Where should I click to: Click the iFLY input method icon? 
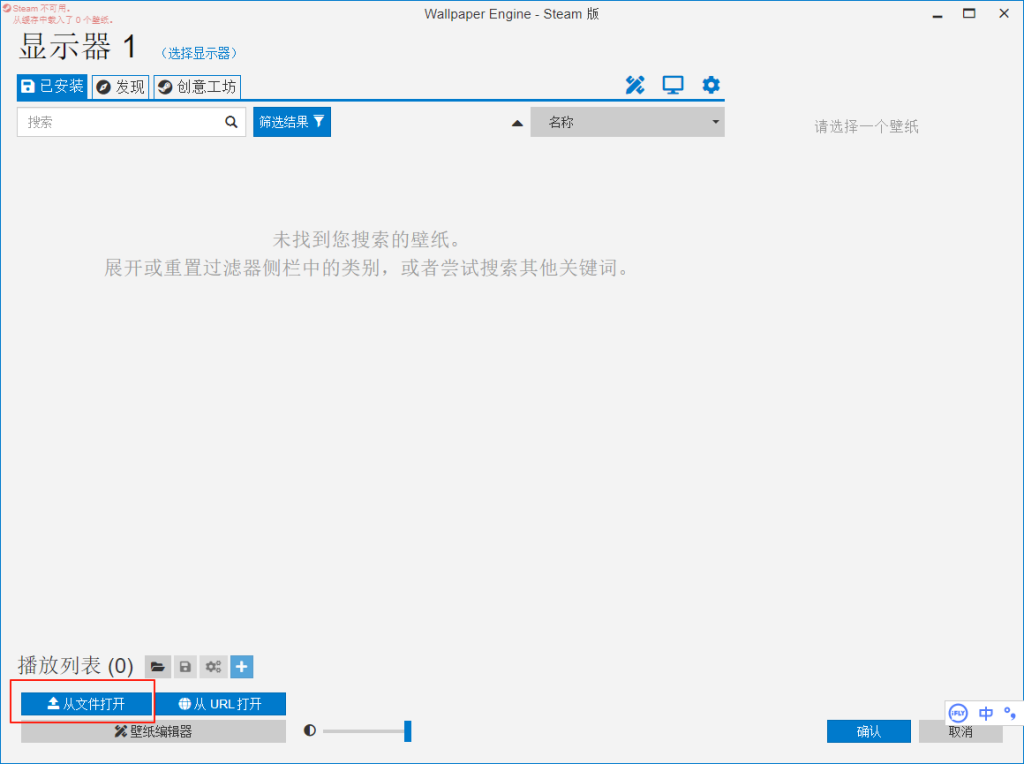pos(958,713)
